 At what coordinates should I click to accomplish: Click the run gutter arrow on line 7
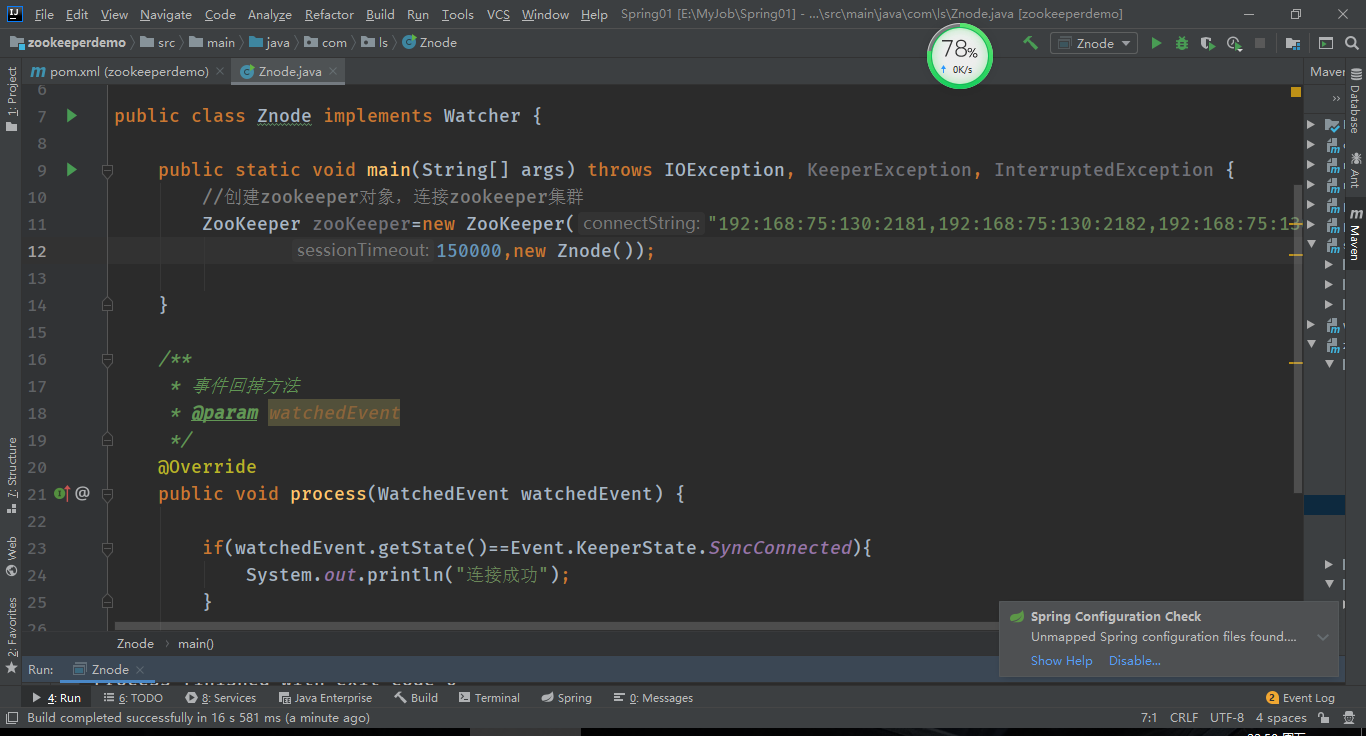71,116
